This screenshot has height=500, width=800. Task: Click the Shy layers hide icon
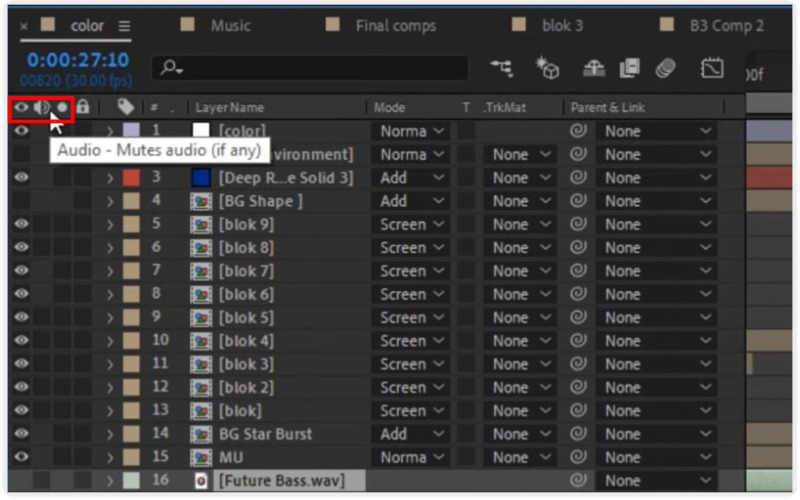594,68
